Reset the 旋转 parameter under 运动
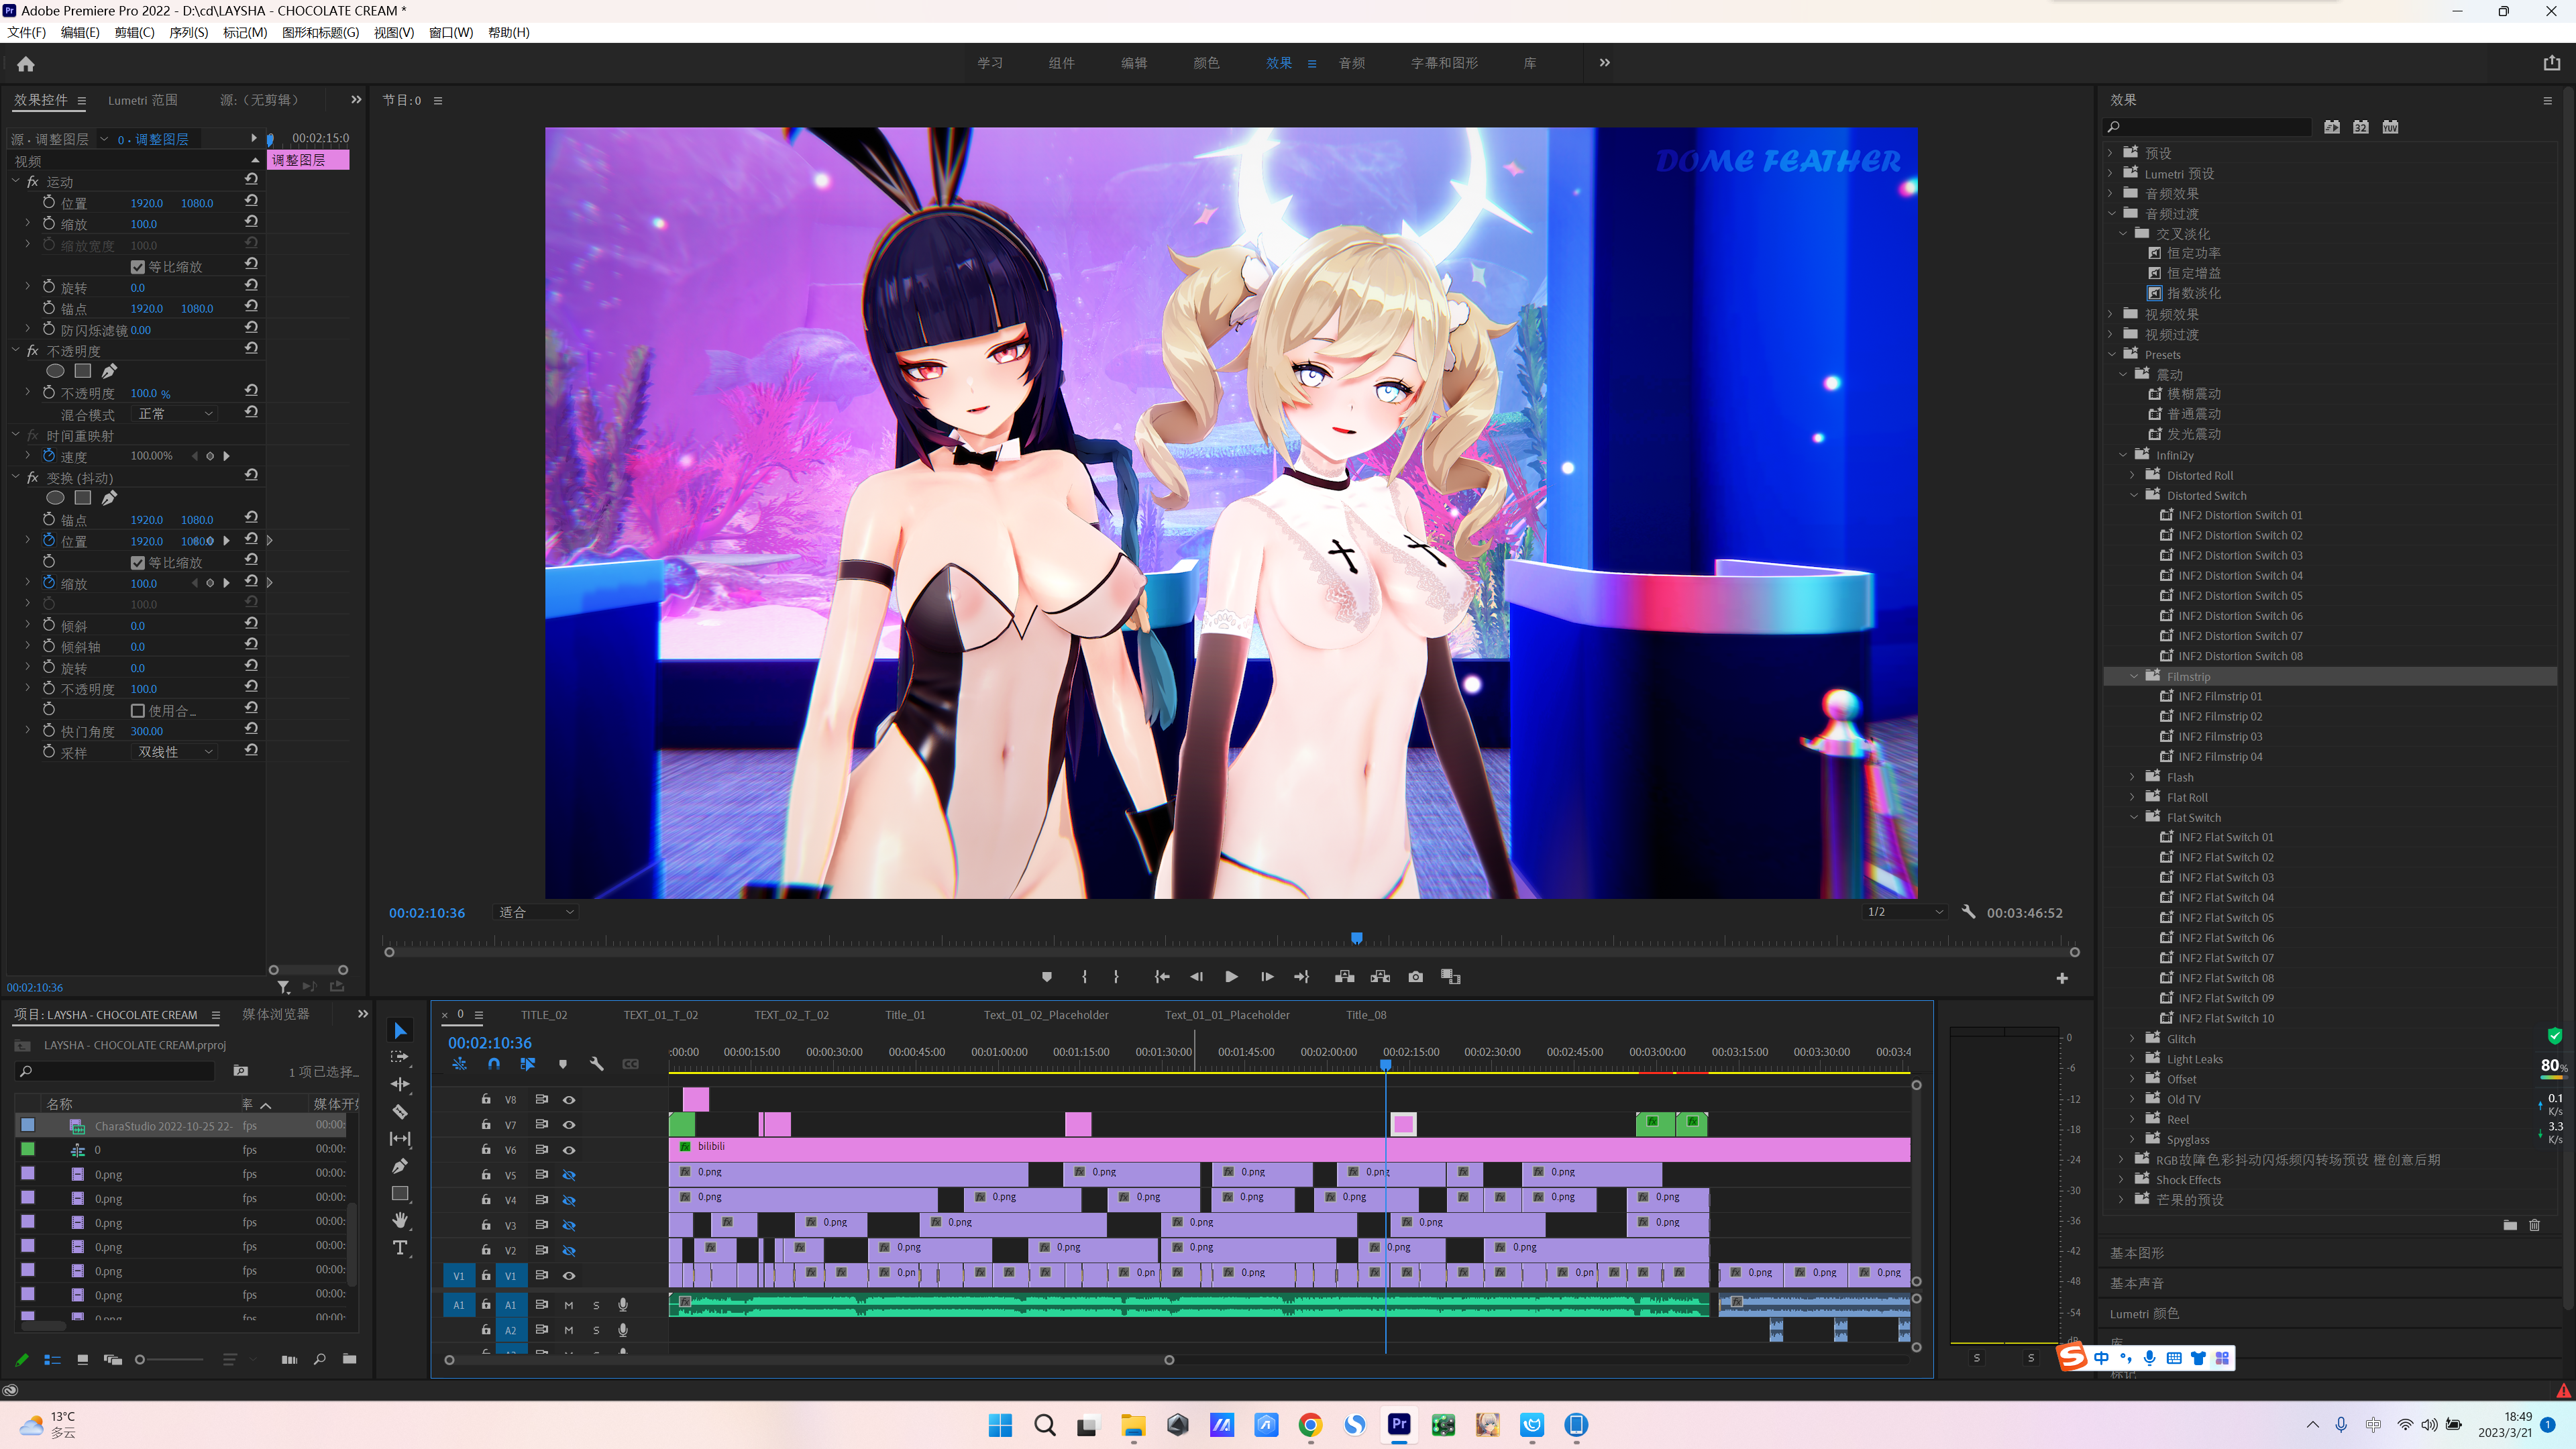Screen dimensions: 2576x1449 (x=251, y=286)
